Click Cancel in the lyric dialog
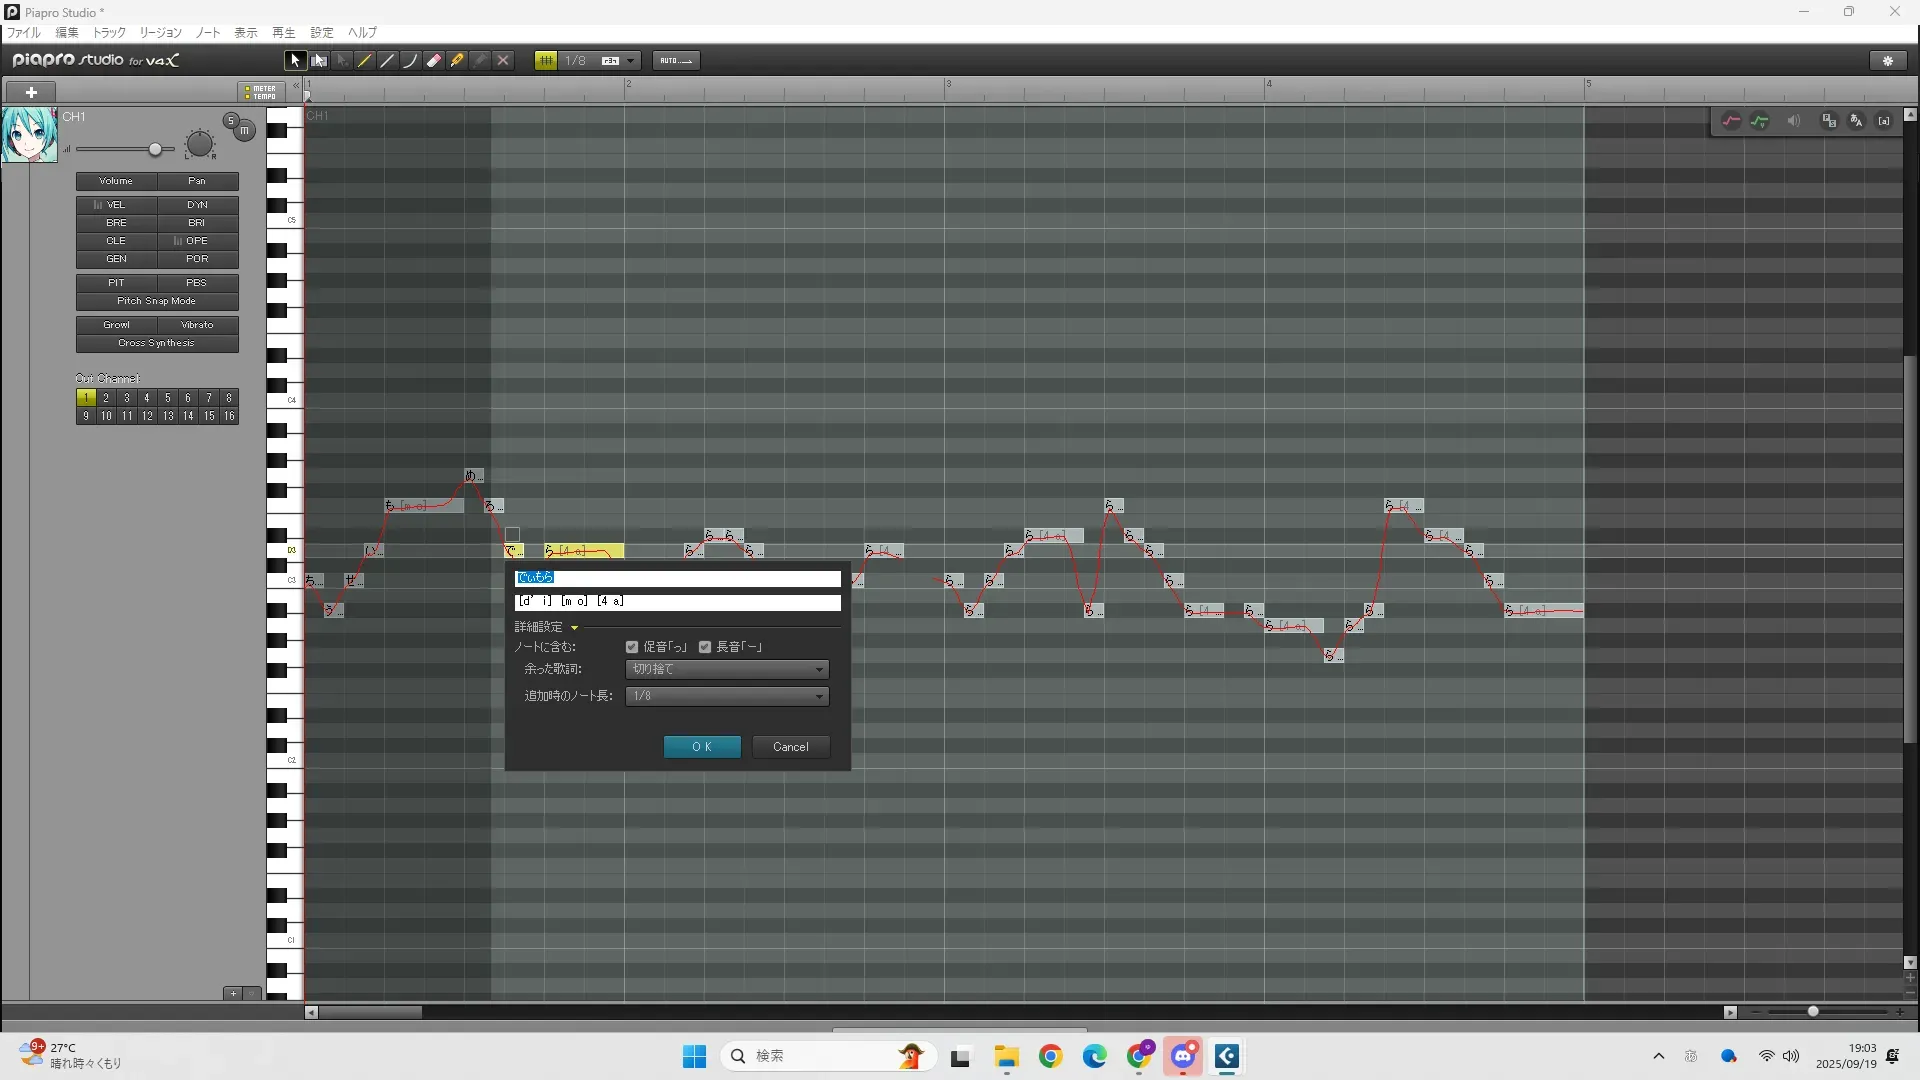The width and height of the screenshot is (1920, 1080). click(790, 747)
